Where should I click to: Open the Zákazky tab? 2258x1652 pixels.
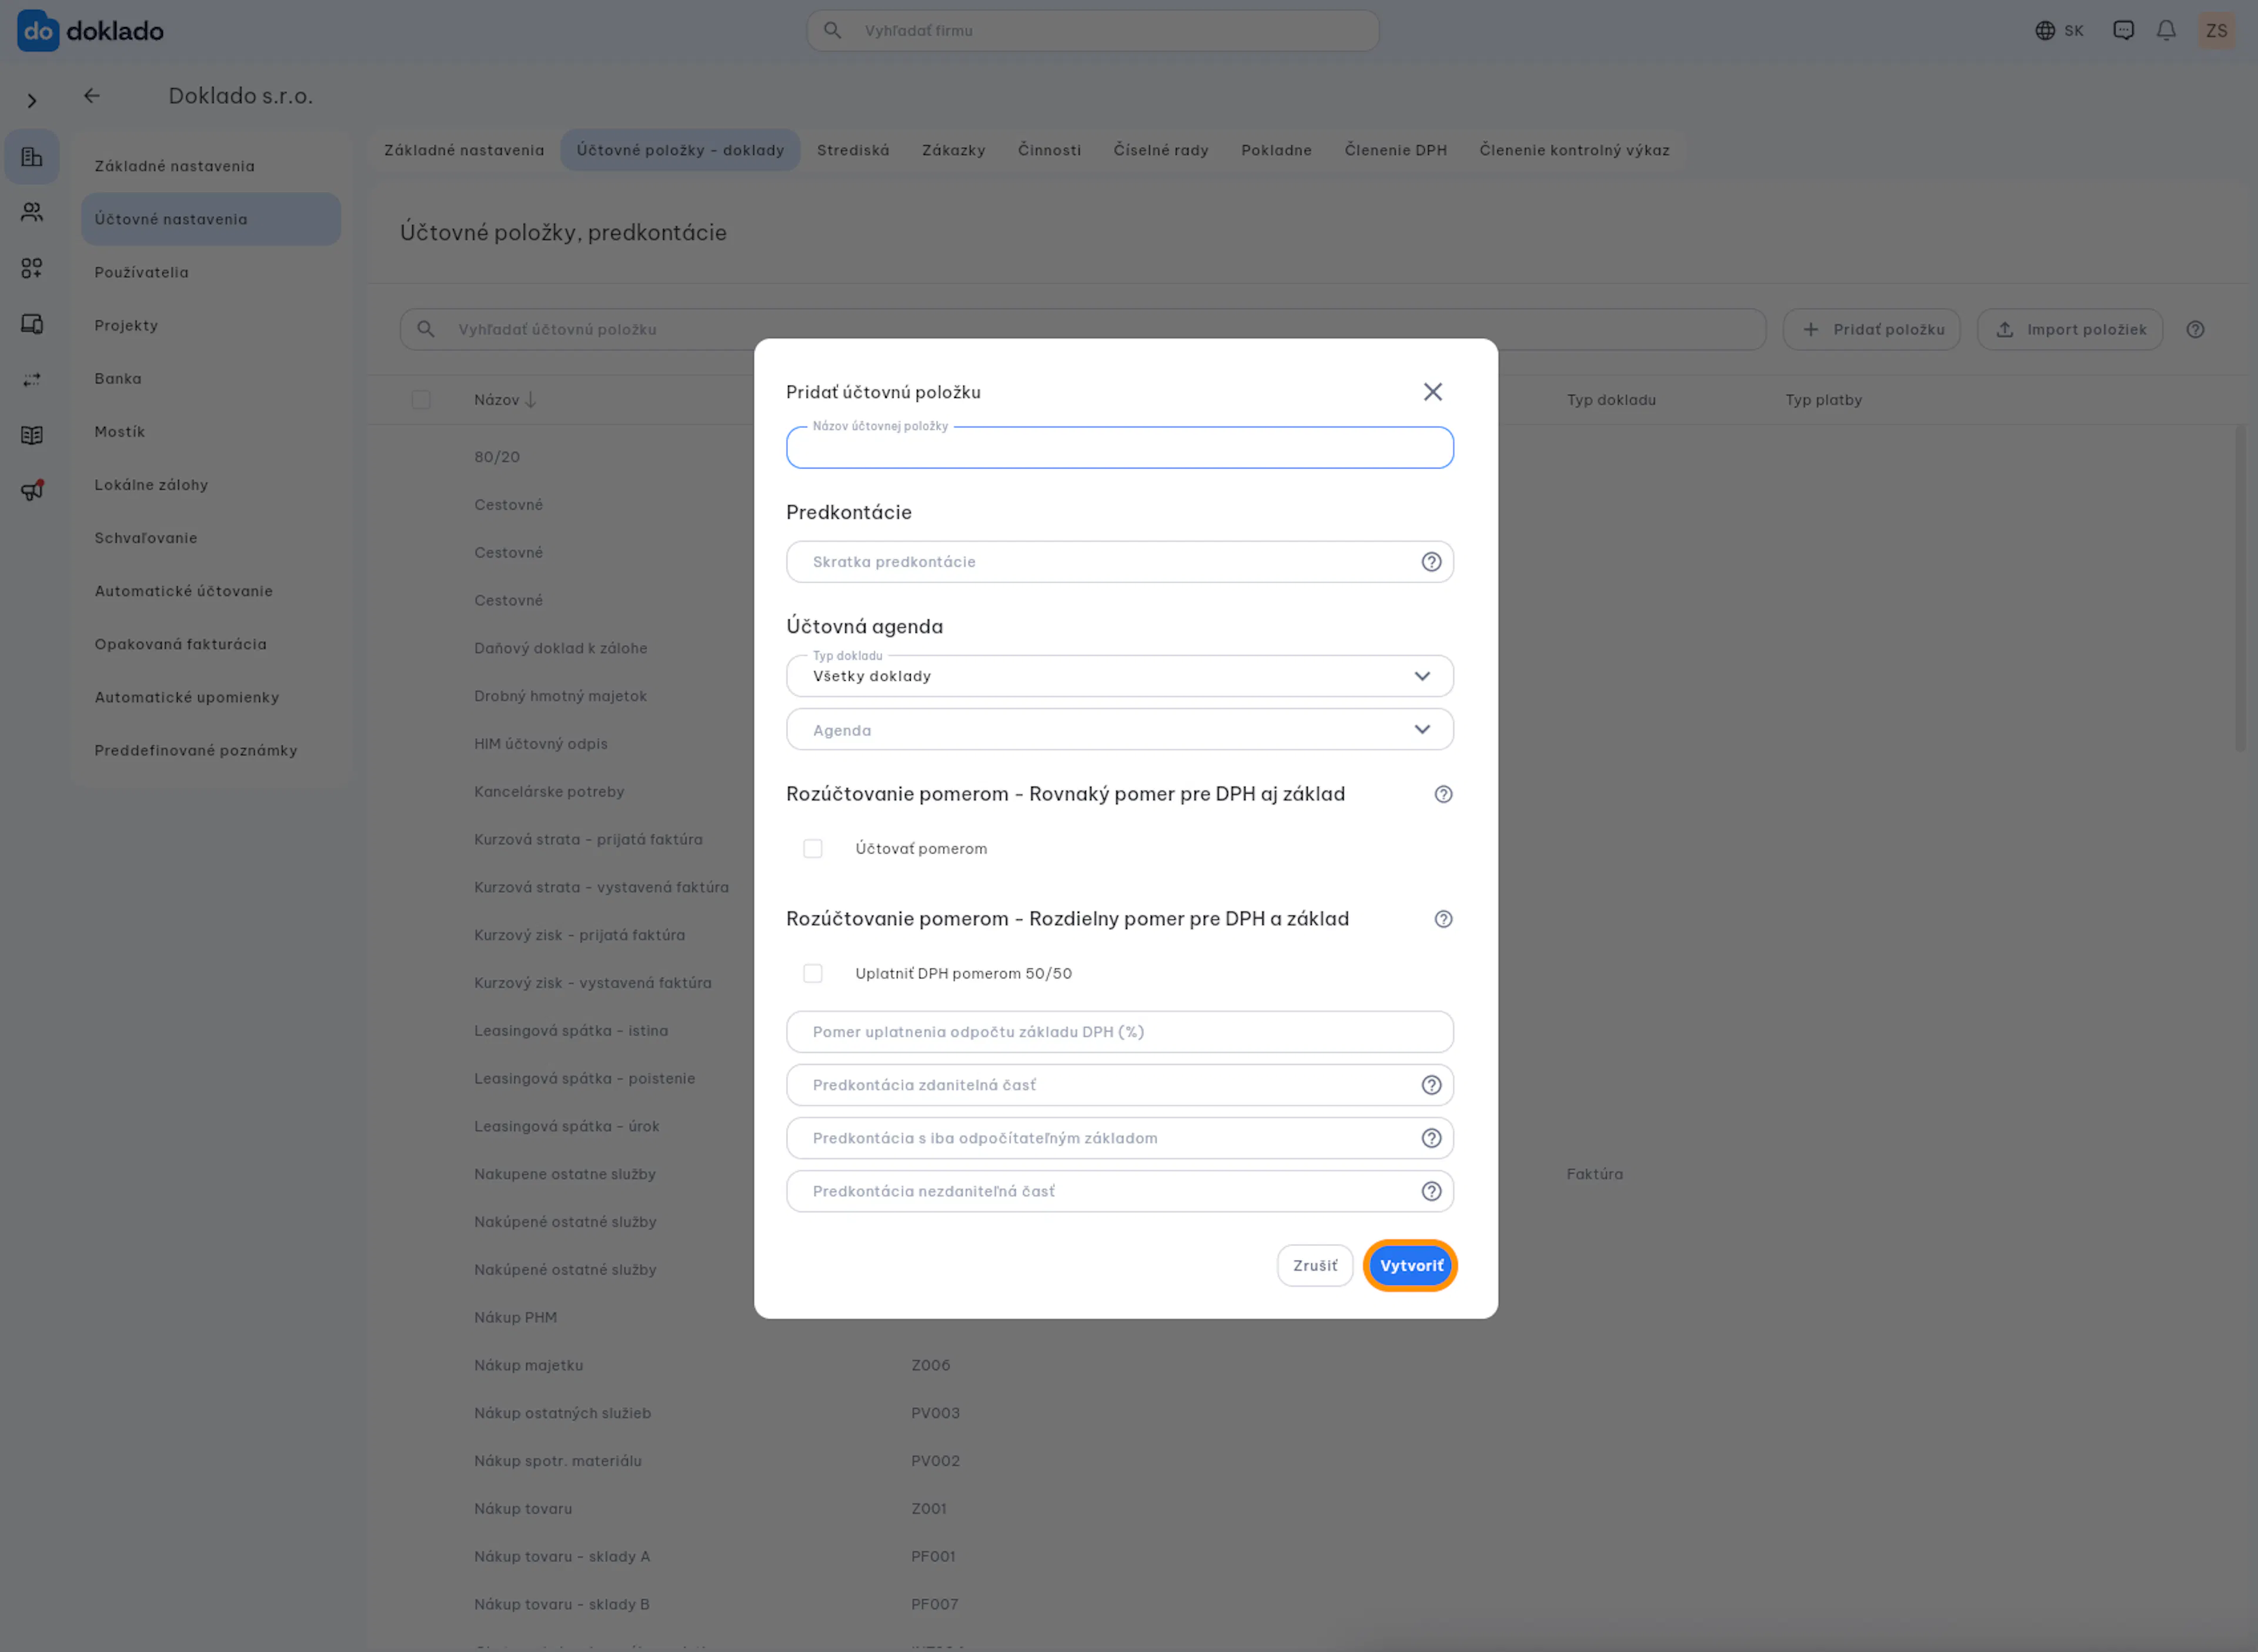(x=953, y=150)
